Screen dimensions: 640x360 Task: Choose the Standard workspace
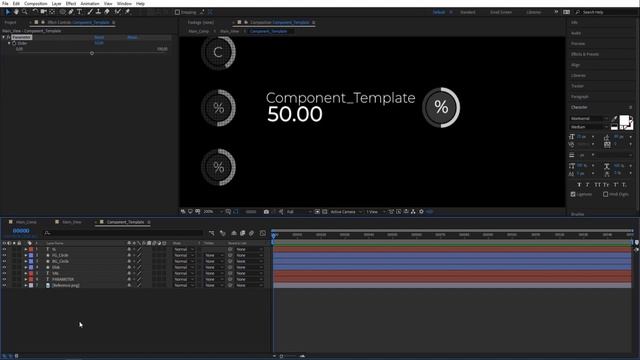coord(467,12)
